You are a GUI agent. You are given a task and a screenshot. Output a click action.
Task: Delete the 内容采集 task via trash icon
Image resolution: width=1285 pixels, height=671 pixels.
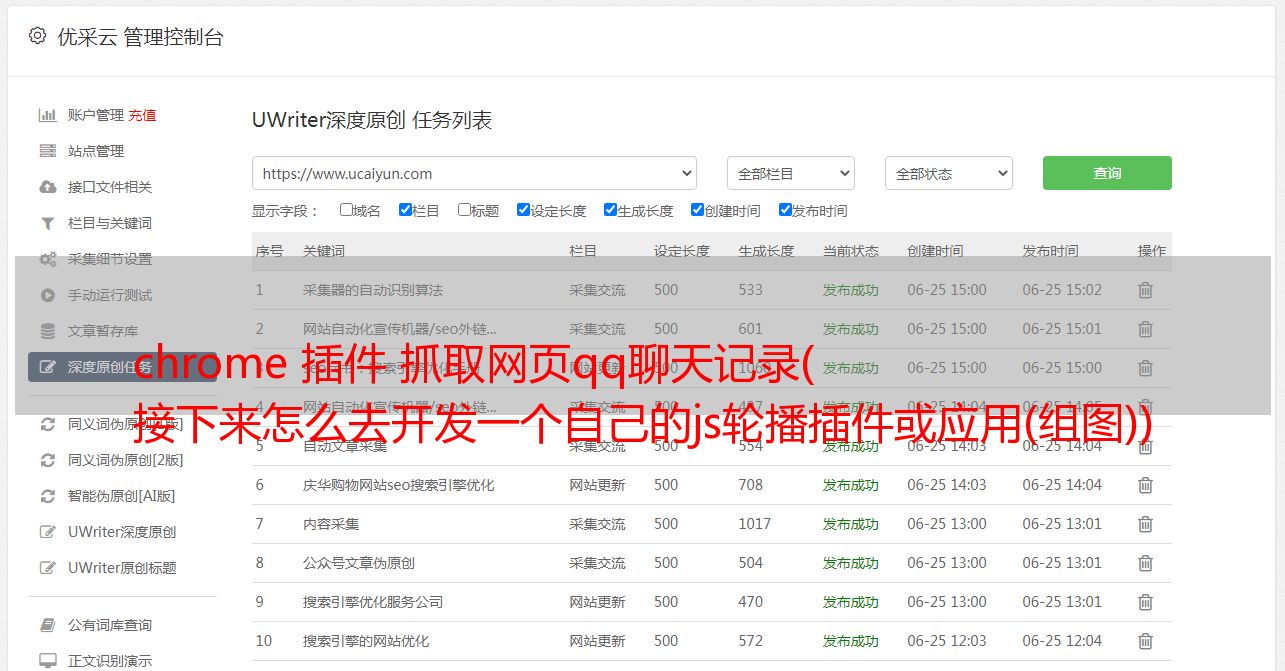point(1145,524)
